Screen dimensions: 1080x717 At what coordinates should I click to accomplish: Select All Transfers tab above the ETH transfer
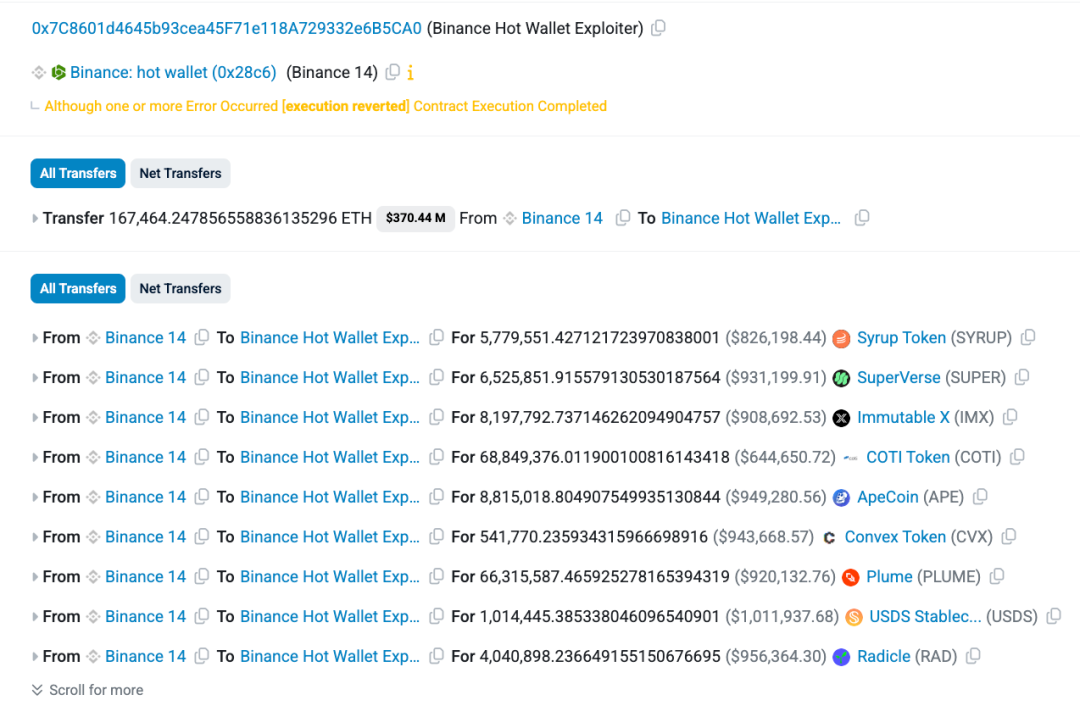78,174
